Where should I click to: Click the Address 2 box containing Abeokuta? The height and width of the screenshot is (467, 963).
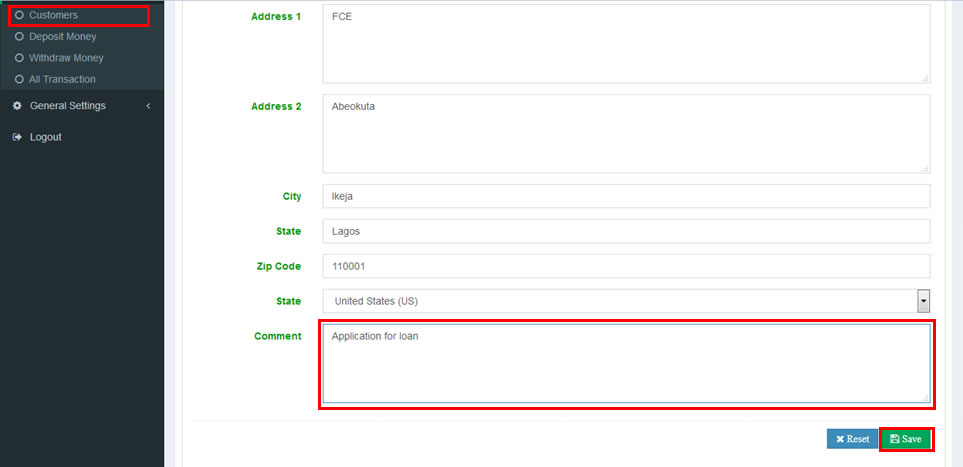(x=626, y=134)
